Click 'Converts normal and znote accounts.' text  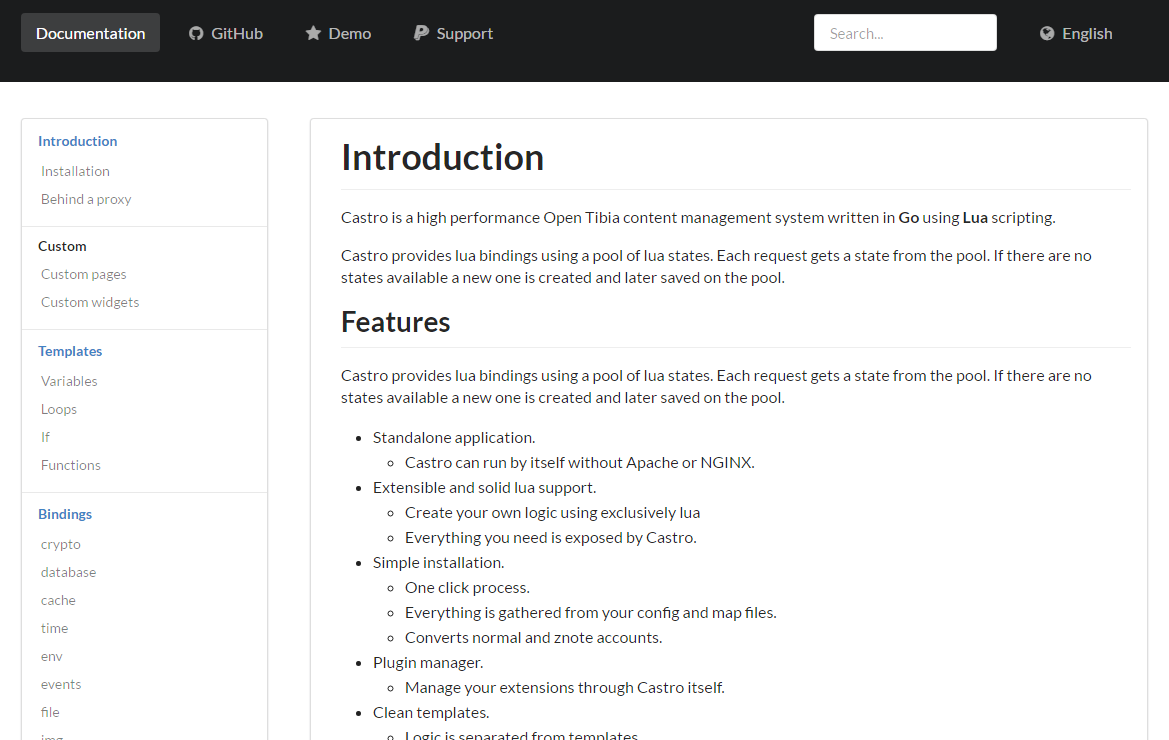pyautogui.click(x=533, y=637)
